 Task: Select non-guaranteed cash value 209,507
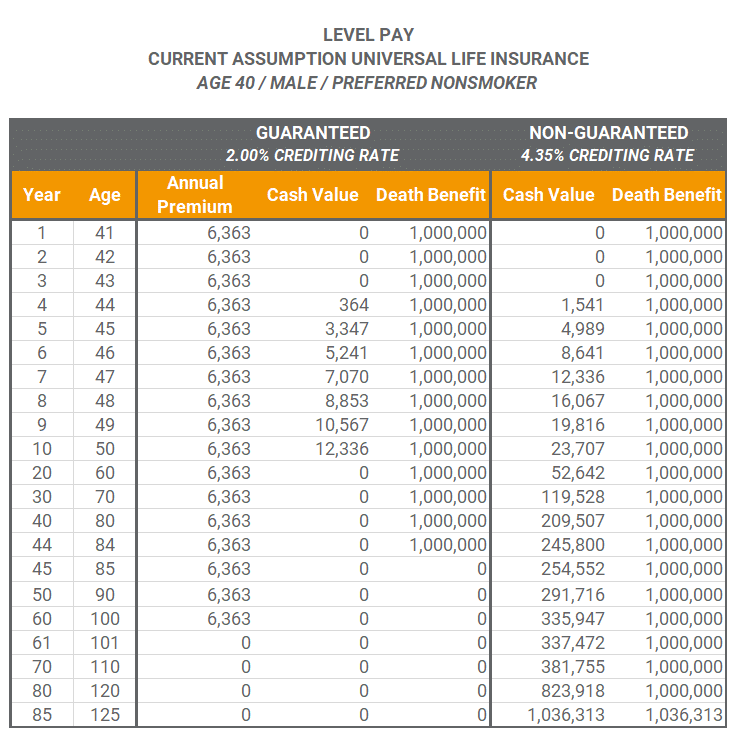click(573, 520)
